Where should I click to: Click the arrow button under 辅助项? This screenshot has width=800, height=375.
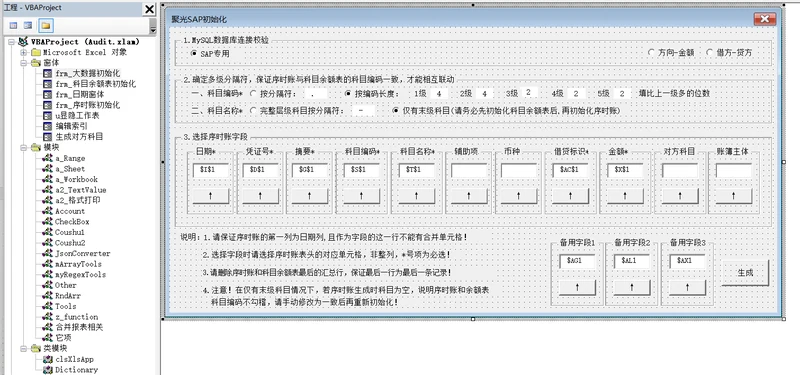[469, 195]
